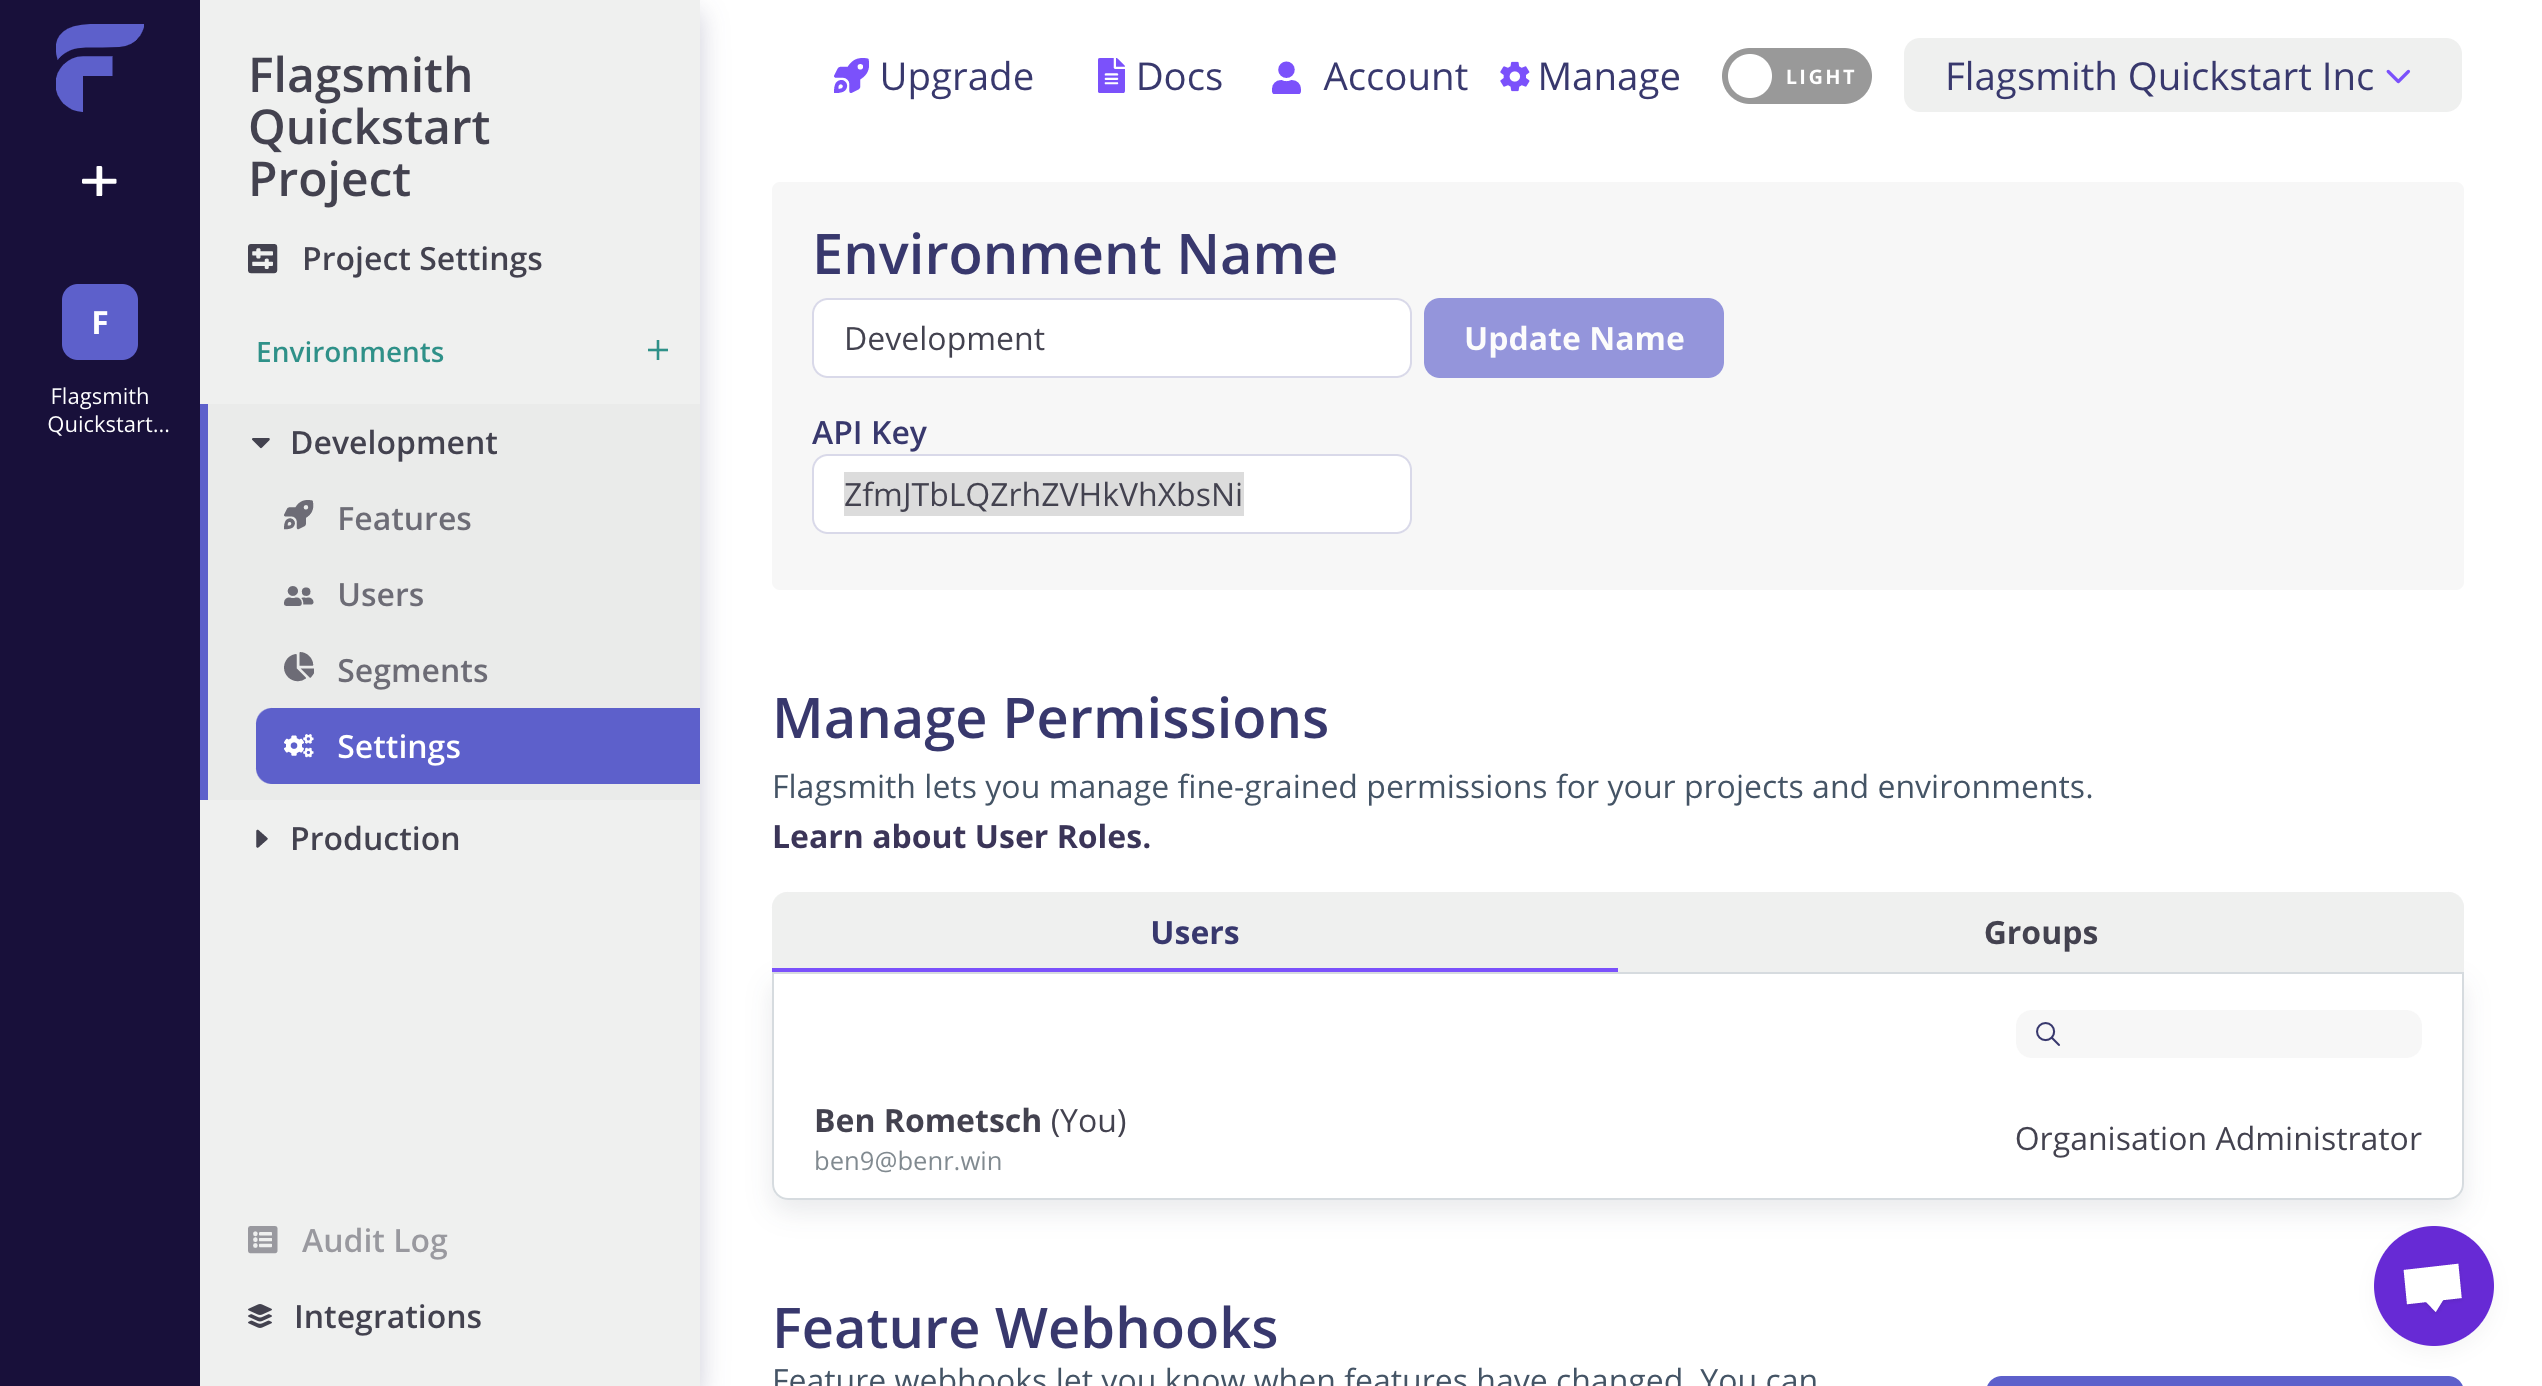Image resolution: width=2542 pixels, height=1386 pixels.
Task: Open Segments under Development
Action: point(412,670)
